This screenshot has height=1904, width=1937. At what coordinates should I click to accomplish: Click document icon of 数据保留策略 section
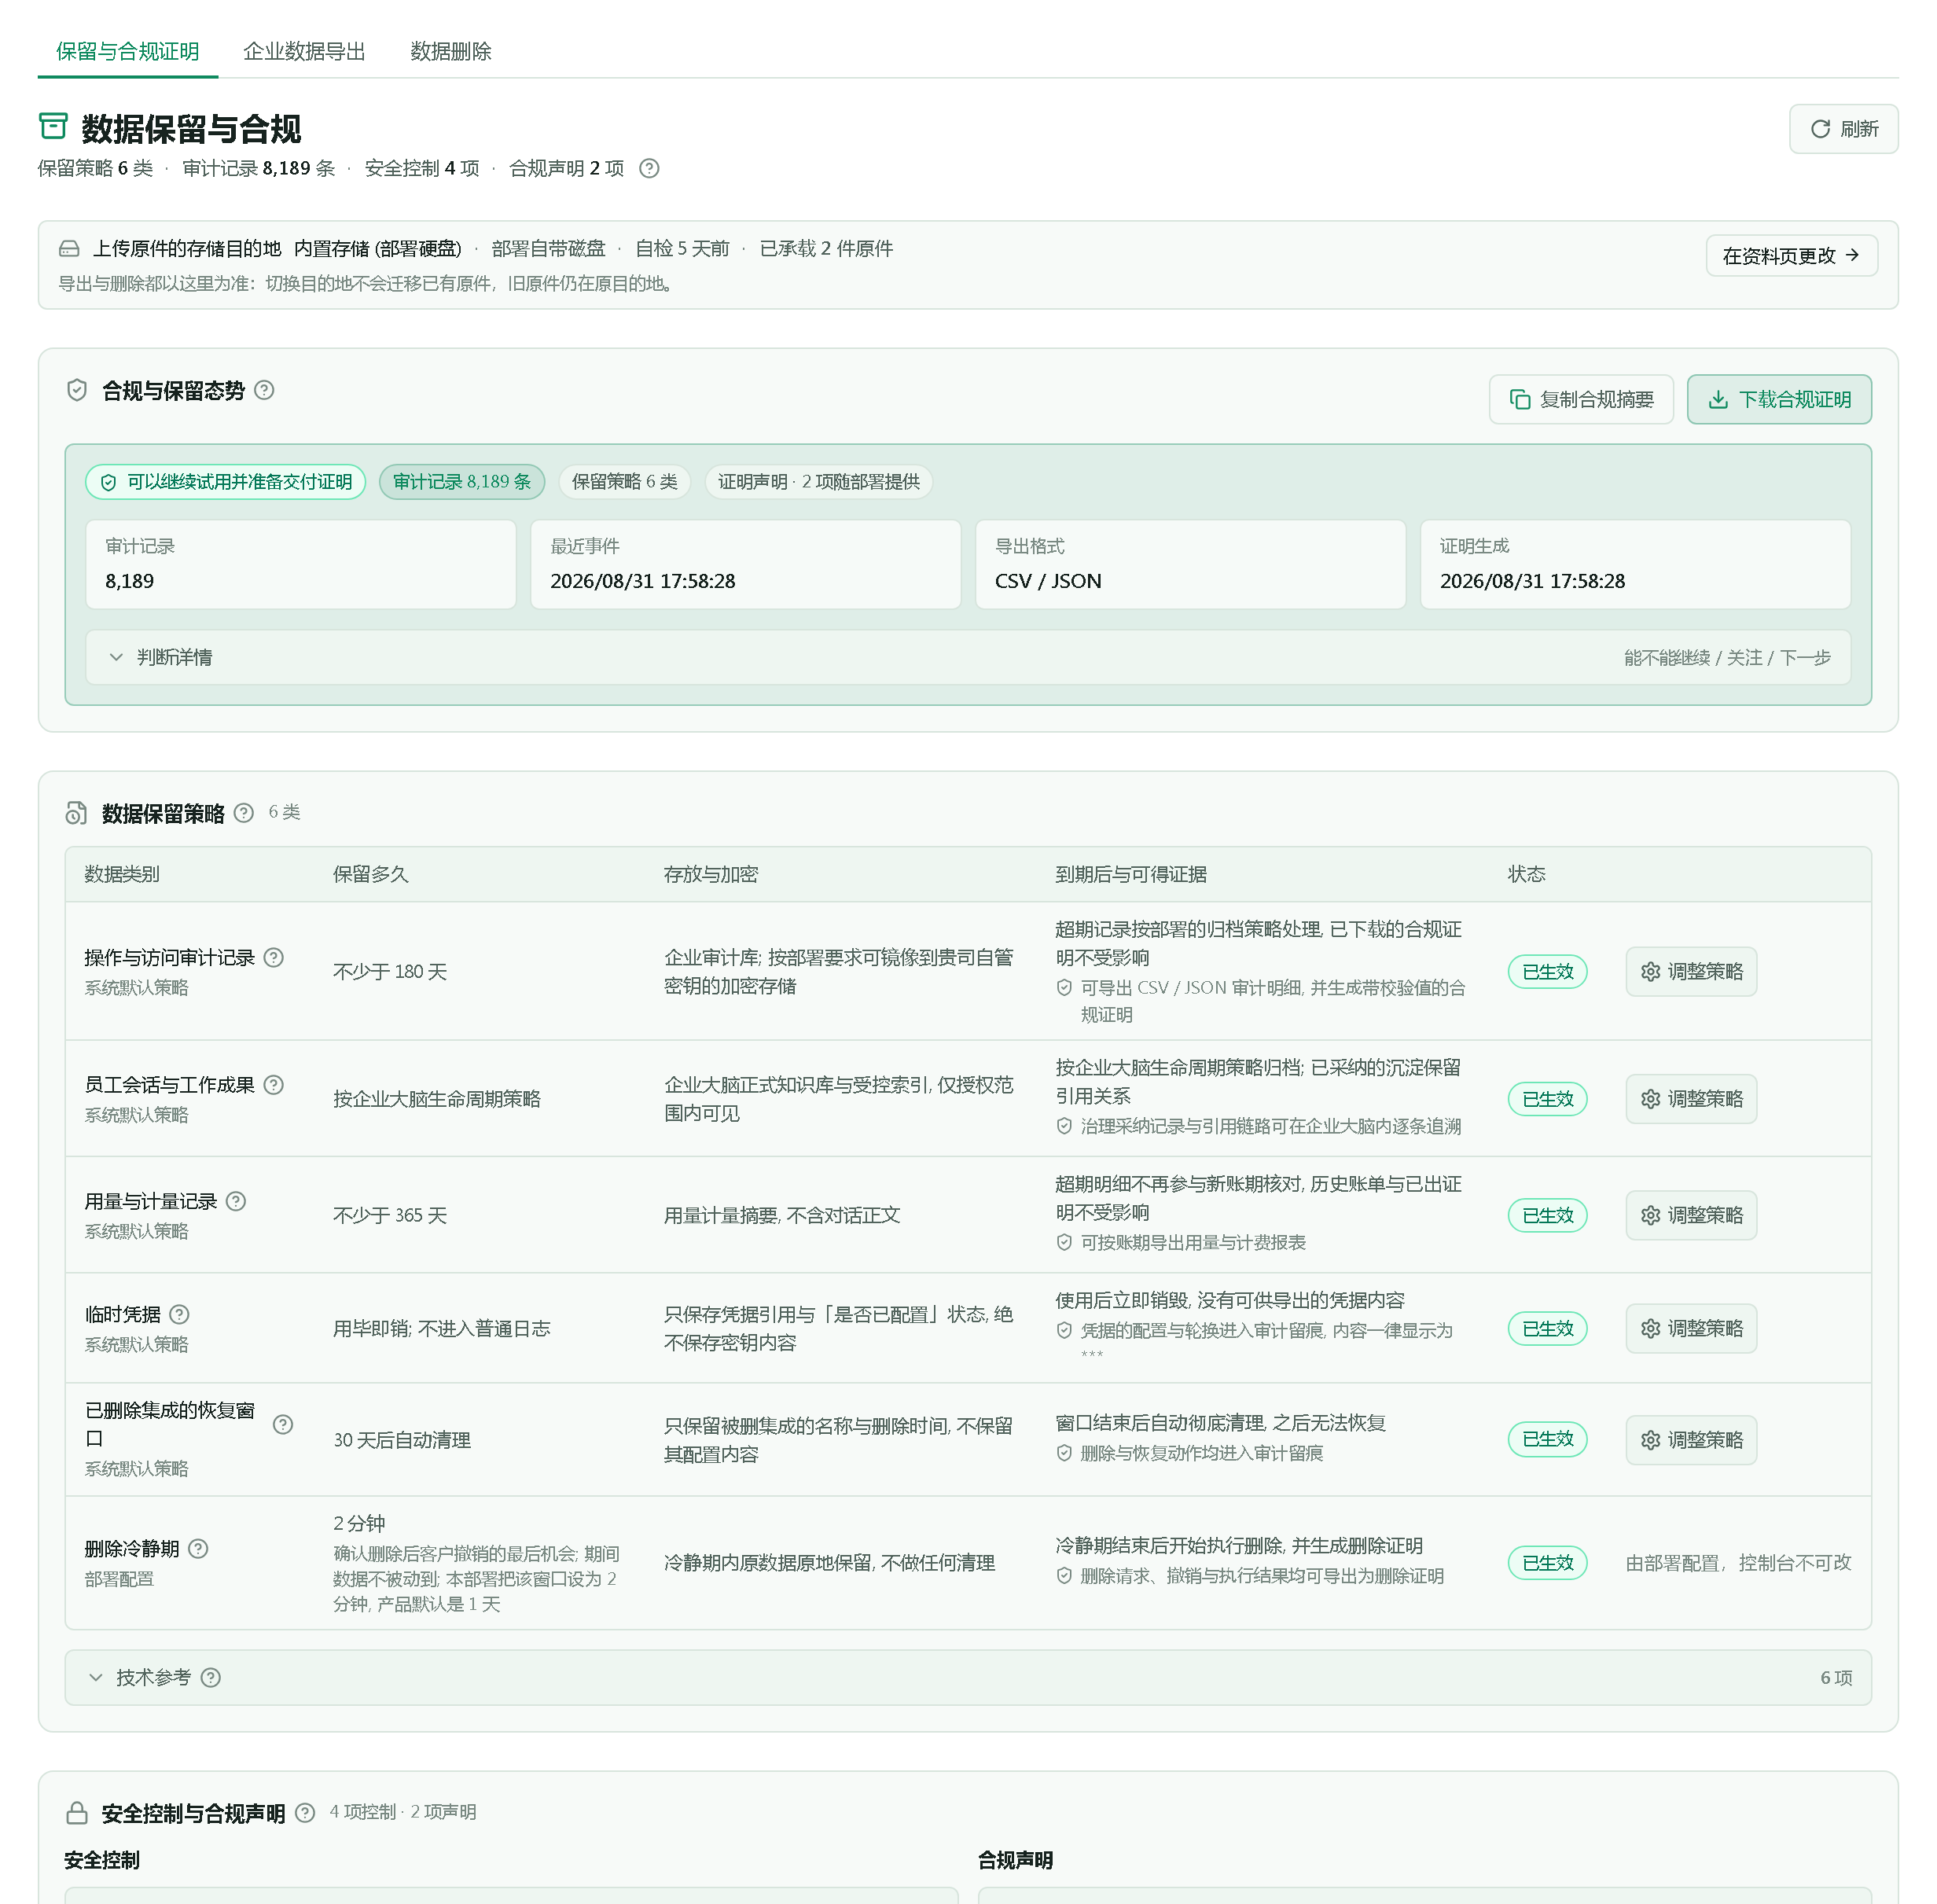click(x=76, y=813)
